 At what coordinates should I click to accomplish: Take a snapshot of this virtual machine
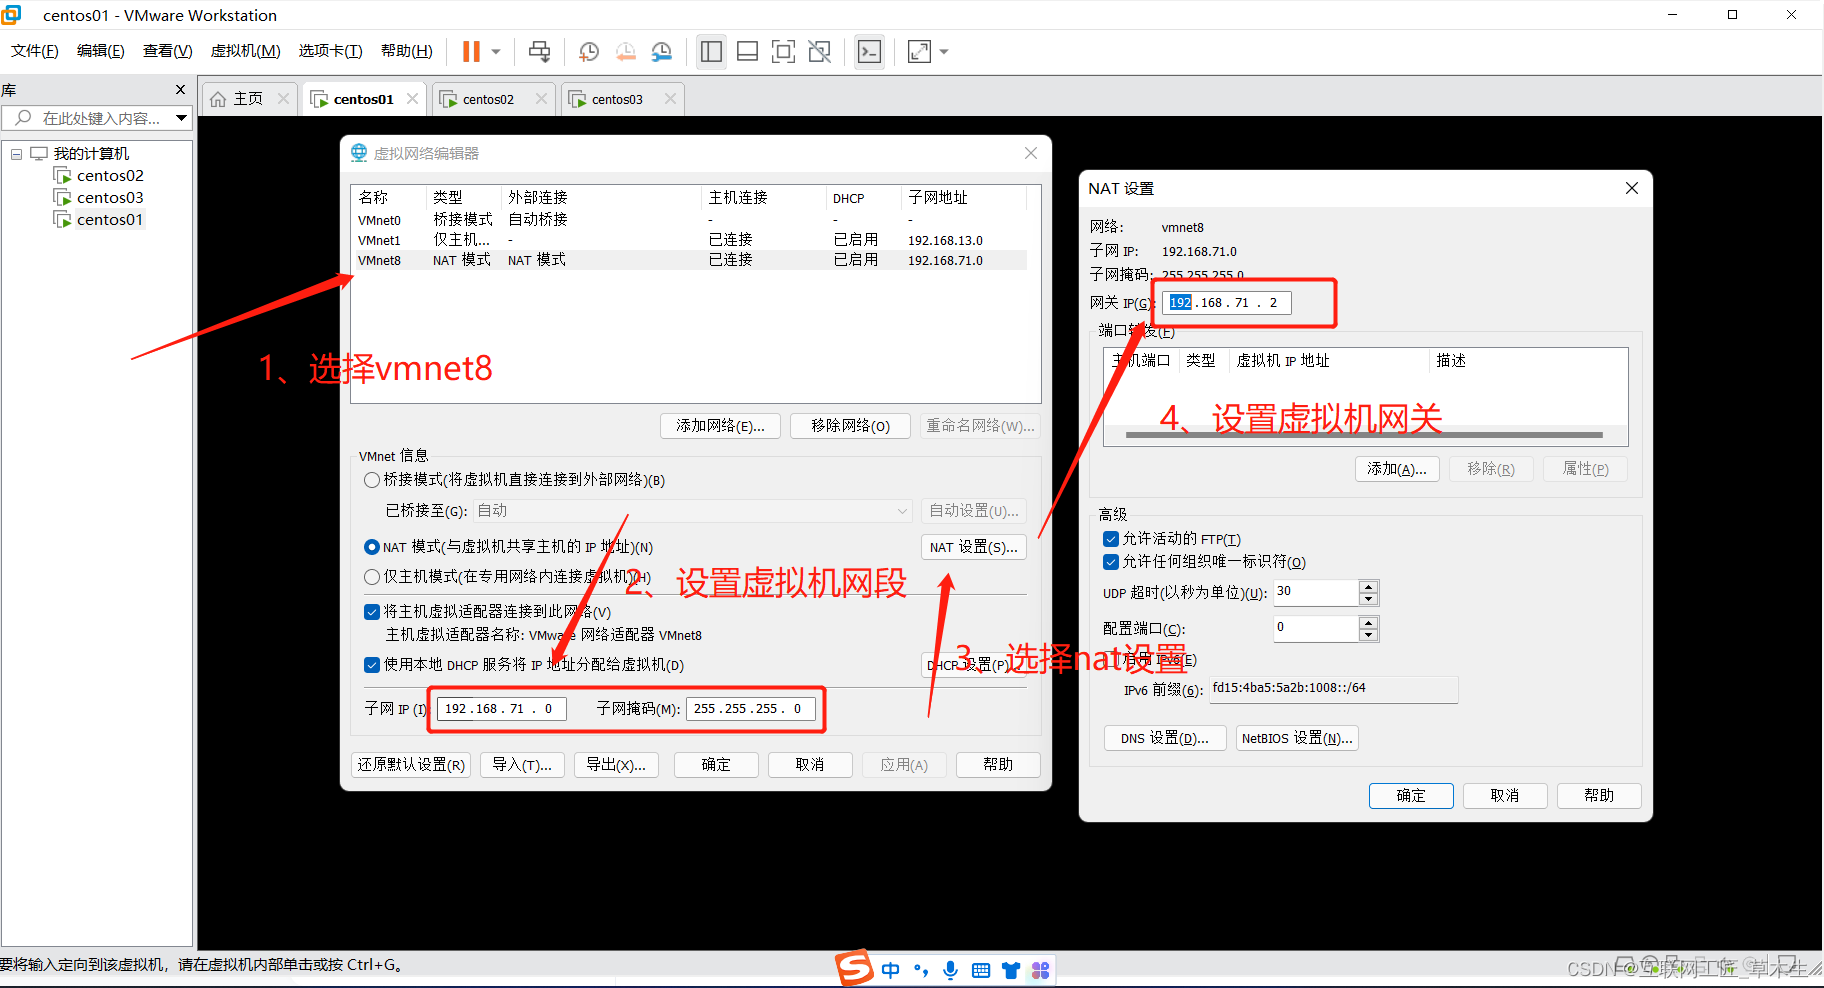click(x=589, y=51)
